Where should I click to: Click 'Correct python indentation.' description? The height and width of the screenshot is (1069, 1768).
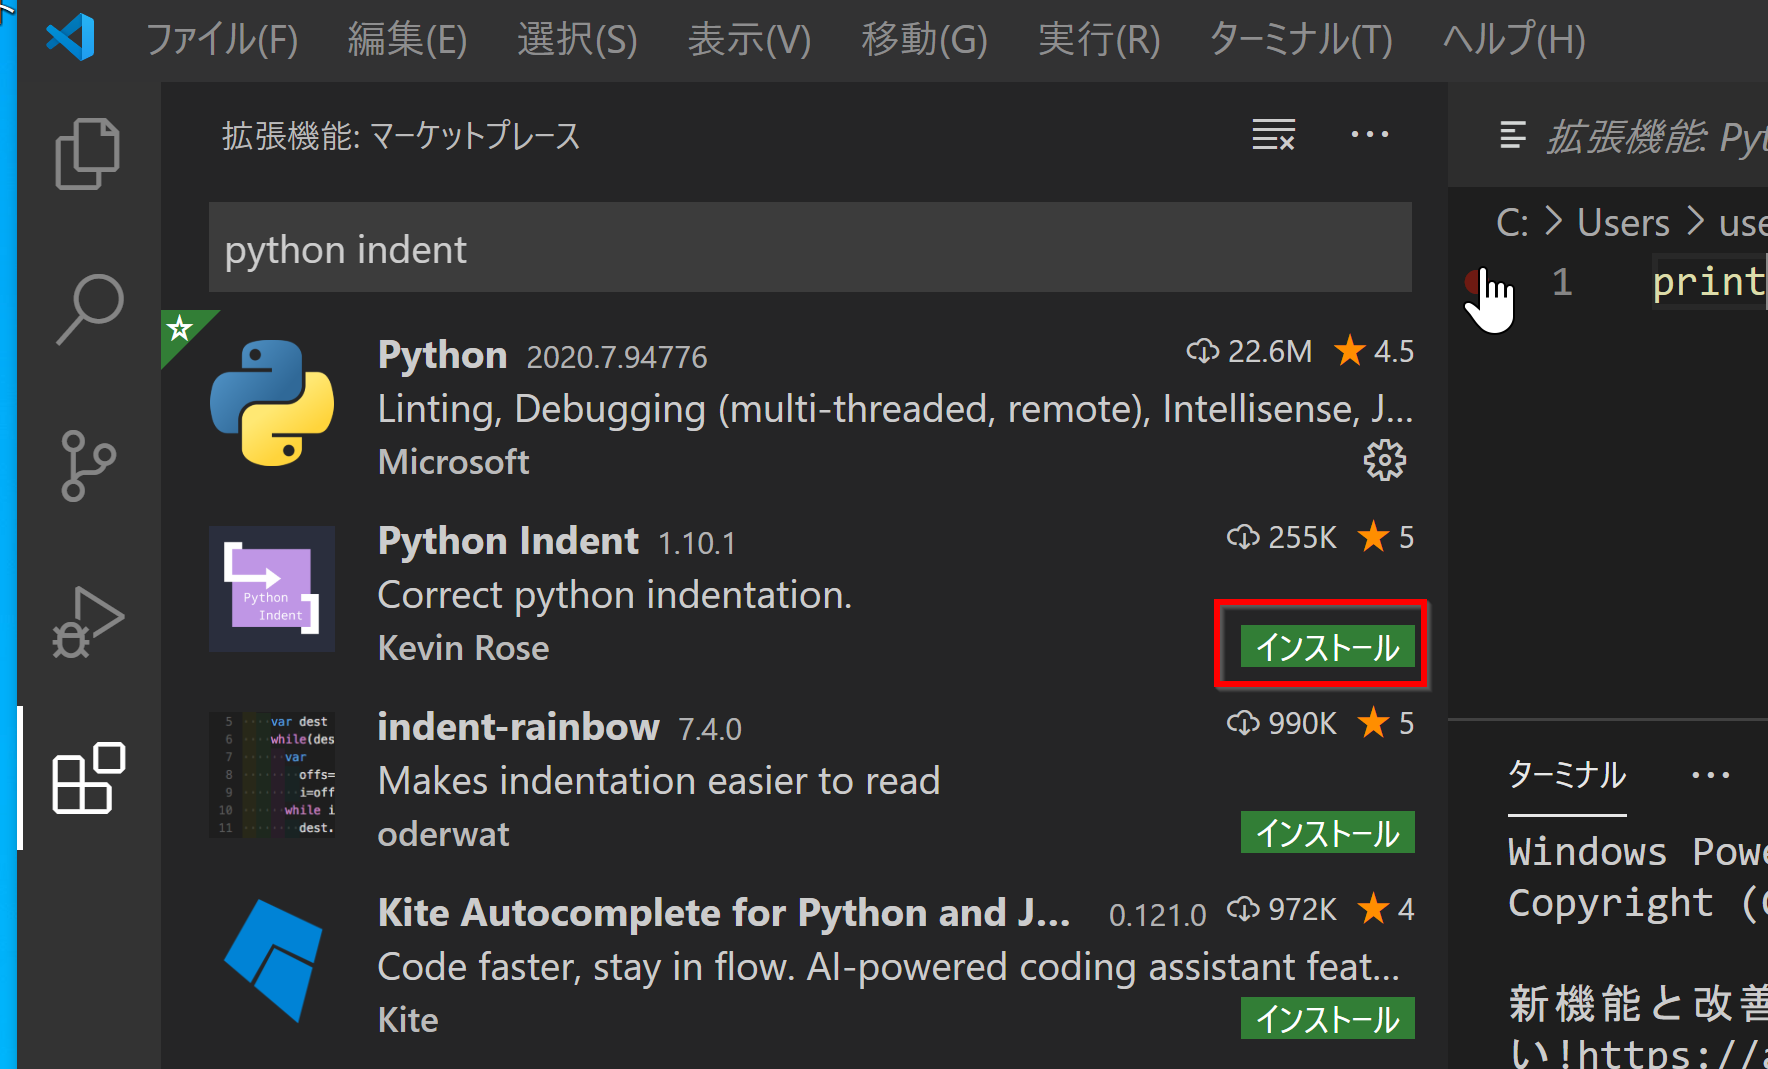point(615,595)
